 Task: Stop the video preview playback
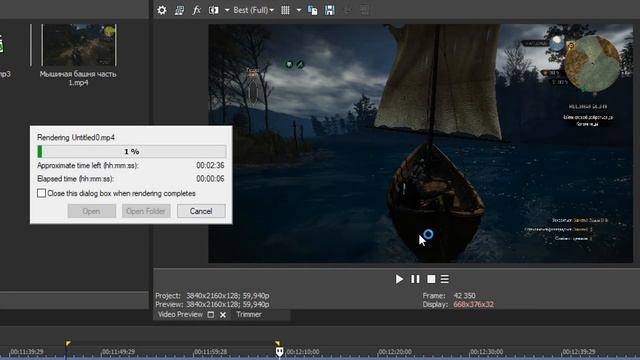coord(431,279)
